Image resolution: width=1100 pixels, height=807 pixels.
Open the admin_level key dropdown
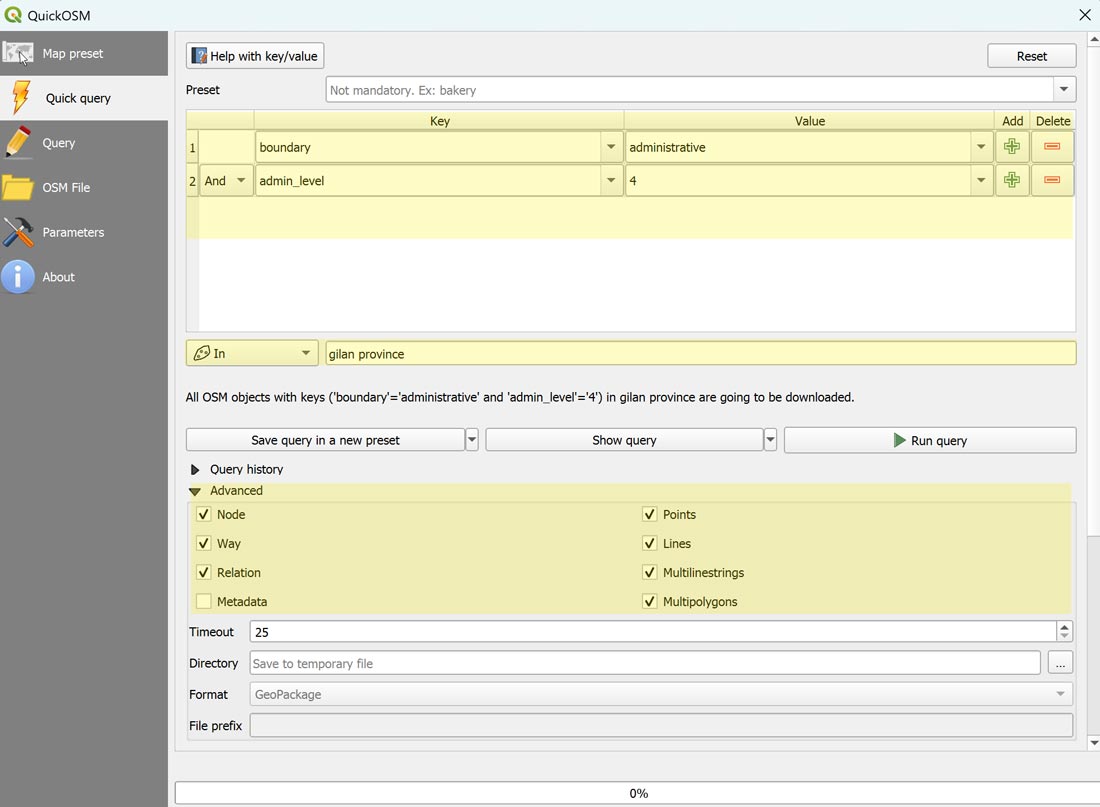(611, 181)
